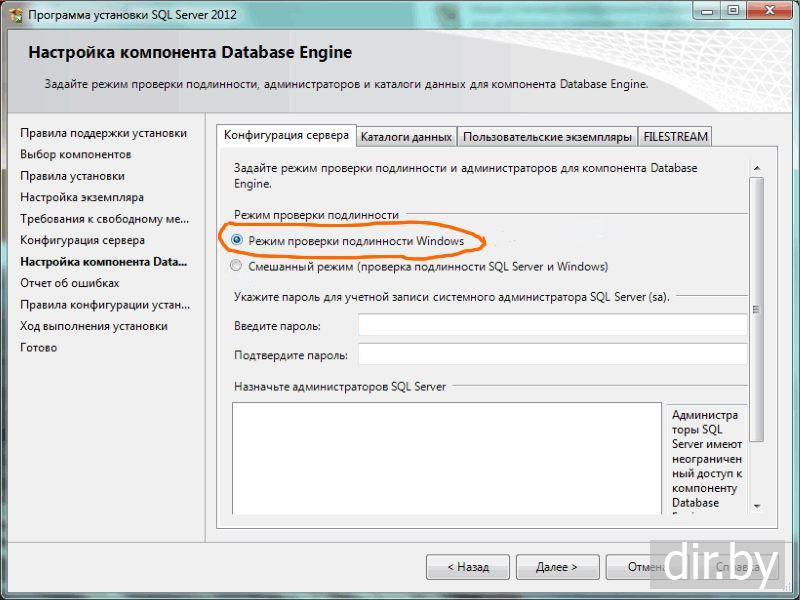Select mixed mode authentication radio button
The width and height of the screenshot is (800, 600).
tap(236, 266)
